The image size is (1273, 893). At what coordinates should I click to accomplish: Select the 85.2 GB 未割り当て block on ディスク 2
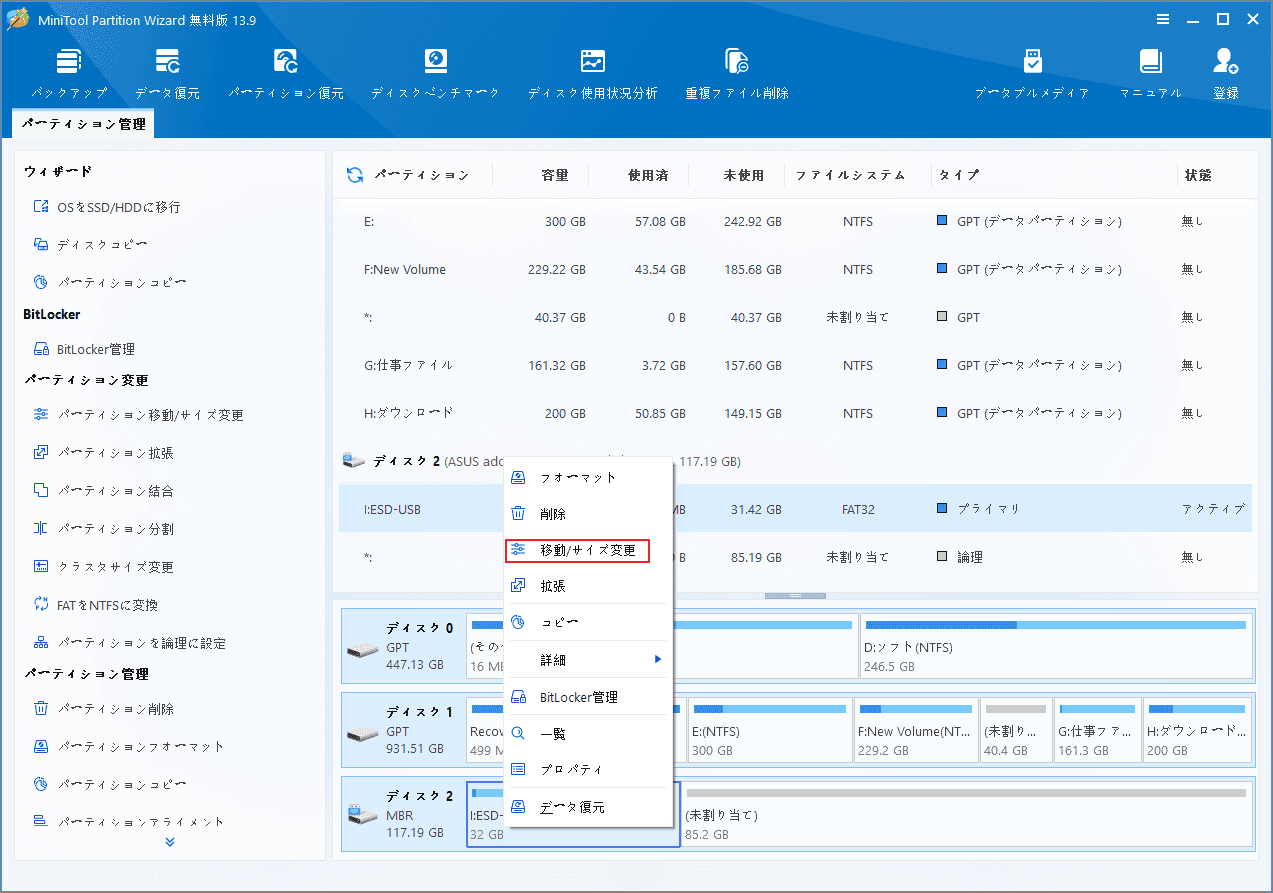tap(966, 815)
